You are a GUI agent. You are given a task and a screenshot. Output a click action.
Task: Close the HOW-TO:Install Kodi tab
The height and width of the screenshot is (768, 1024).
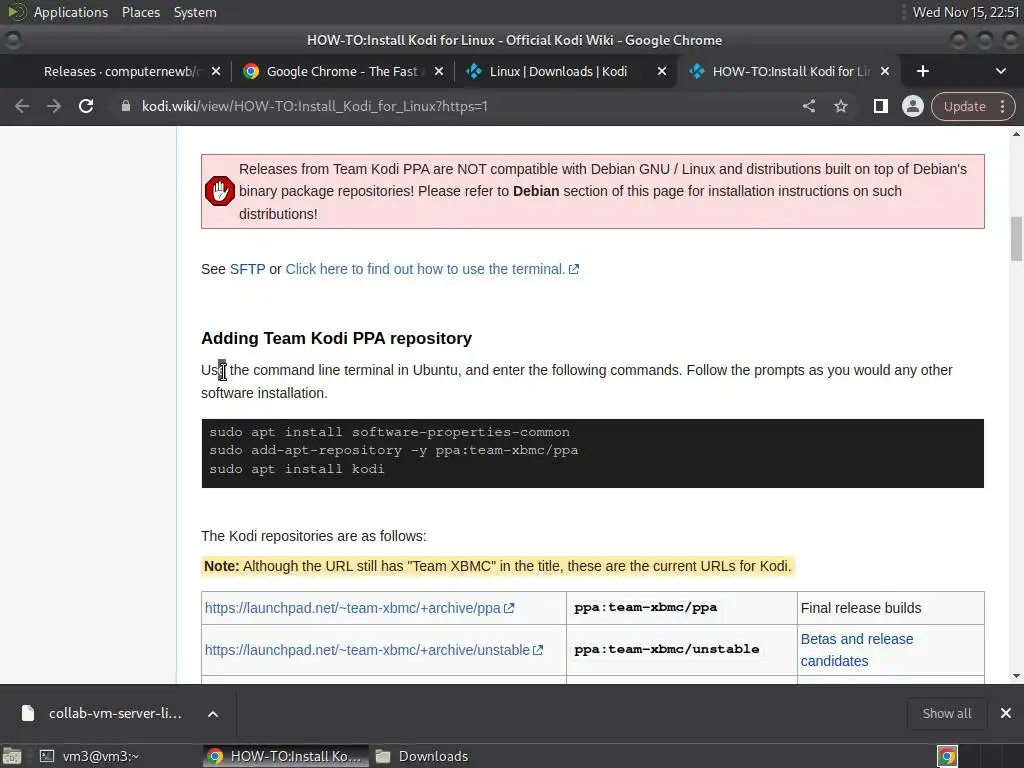(x=885, y=71)
